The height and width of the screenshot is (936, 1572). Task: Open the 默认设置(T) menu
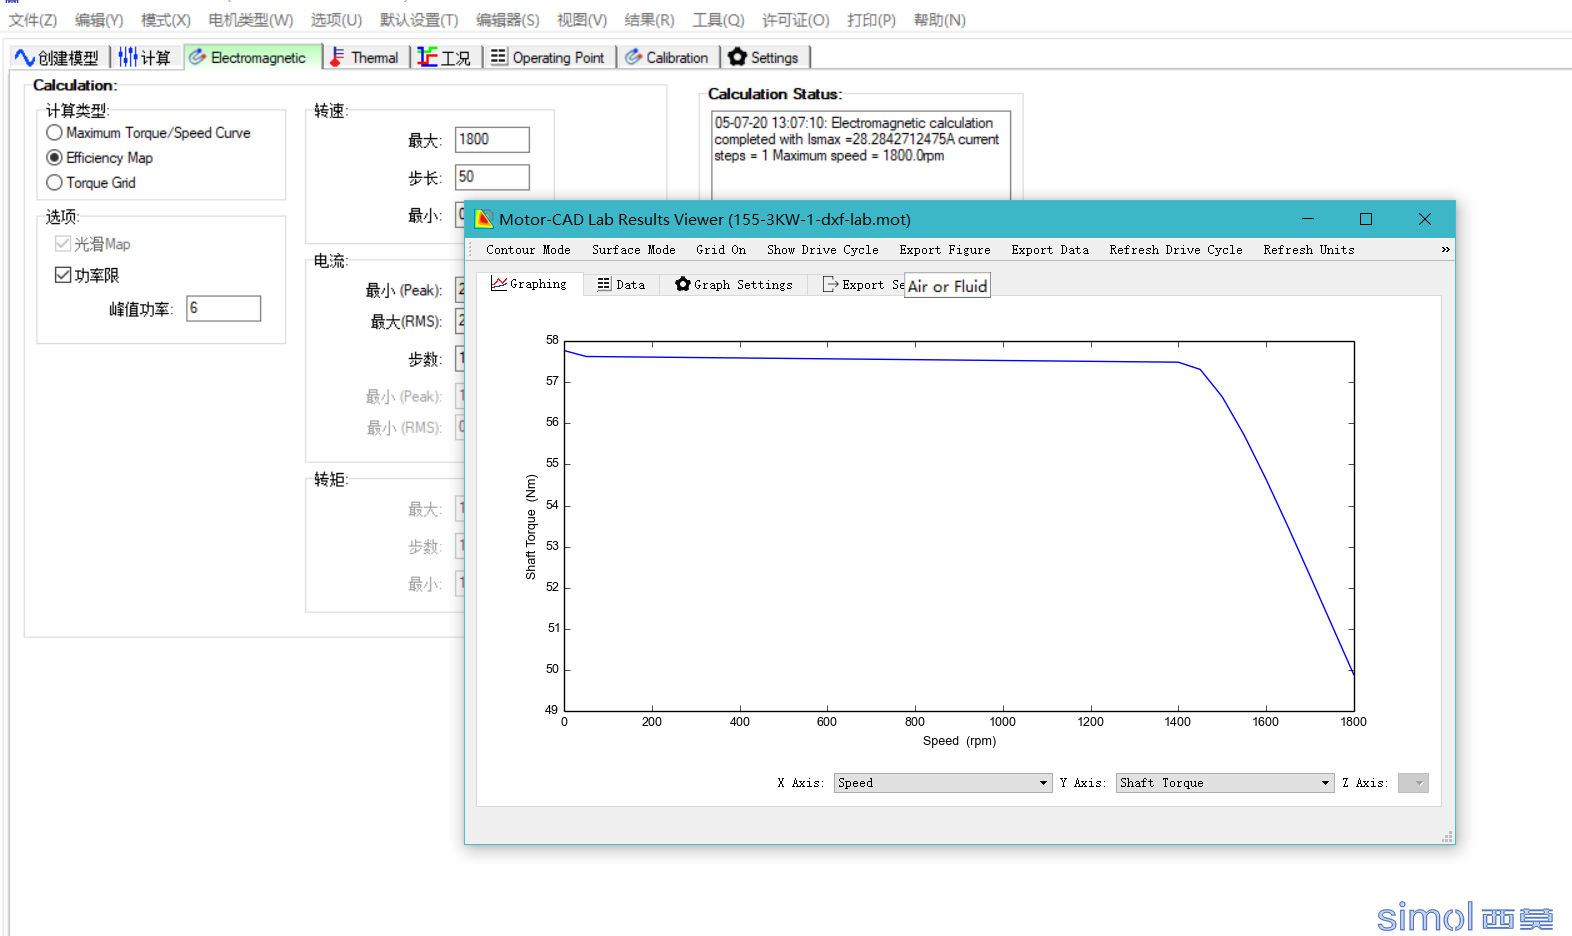(419, 20)
